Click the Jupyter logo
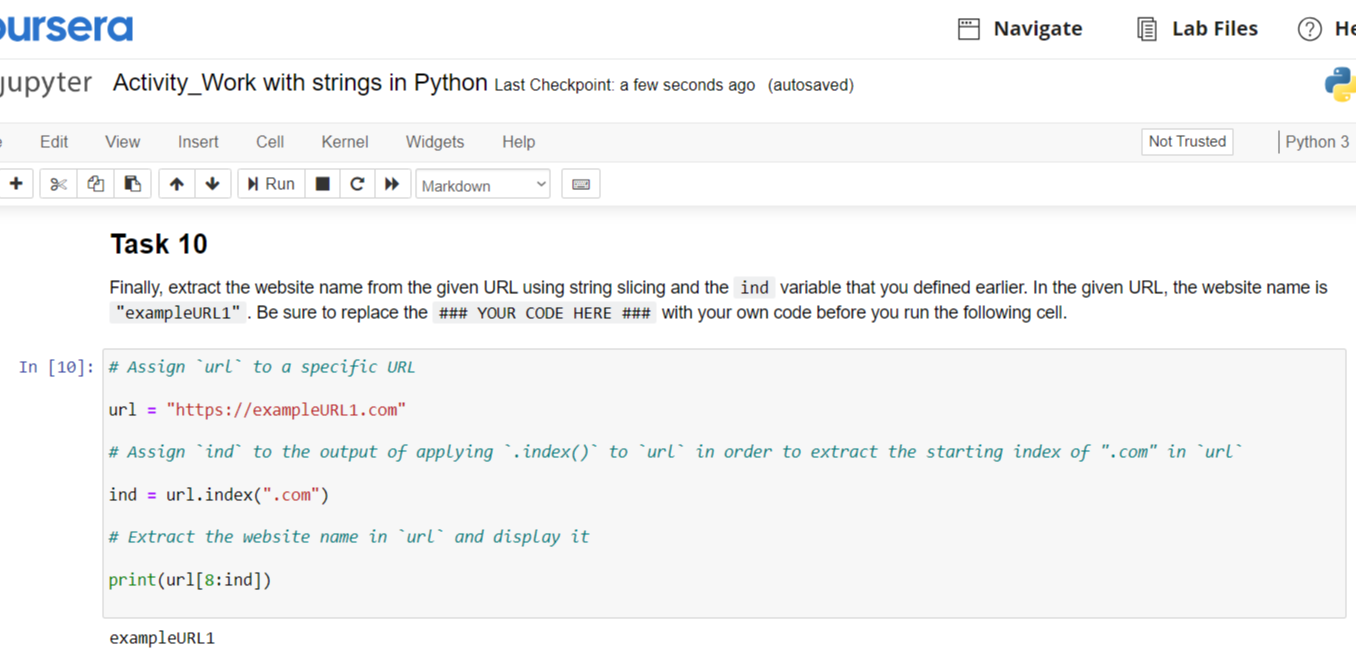 [46, 82]
